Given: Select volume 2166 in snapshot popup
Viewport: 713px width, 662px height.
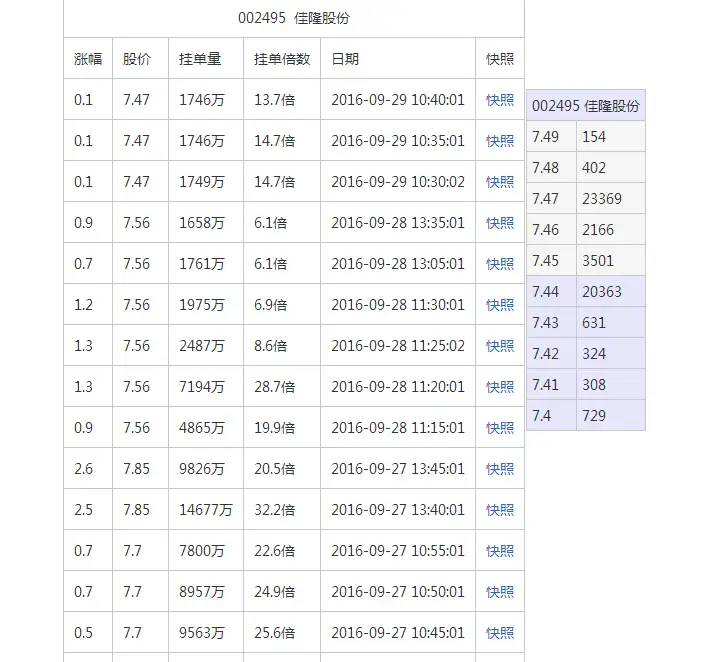Looking at the screenshot, I should click(x=611, y=230).
